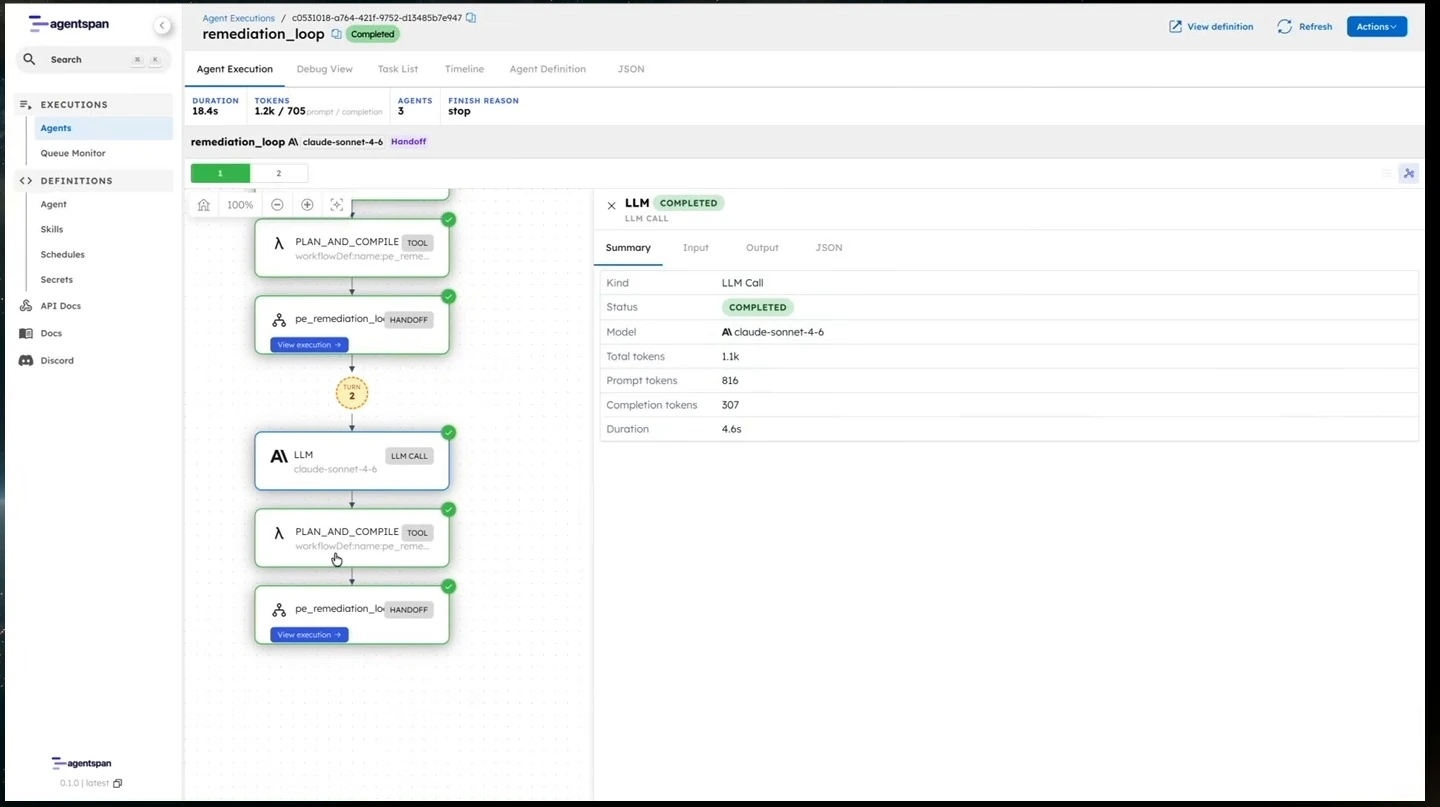Switch to the list layout view icon
Image resolution: width=1440 pixels, height=807 pixels.
point(1387,174)
